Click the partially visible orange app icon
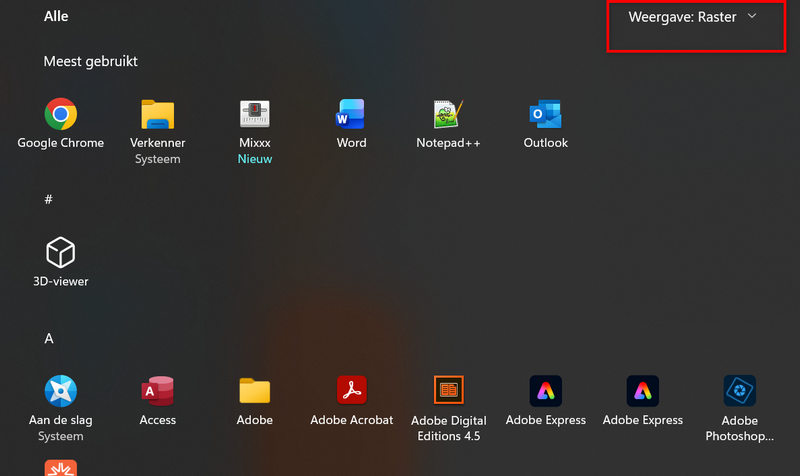 60,467
